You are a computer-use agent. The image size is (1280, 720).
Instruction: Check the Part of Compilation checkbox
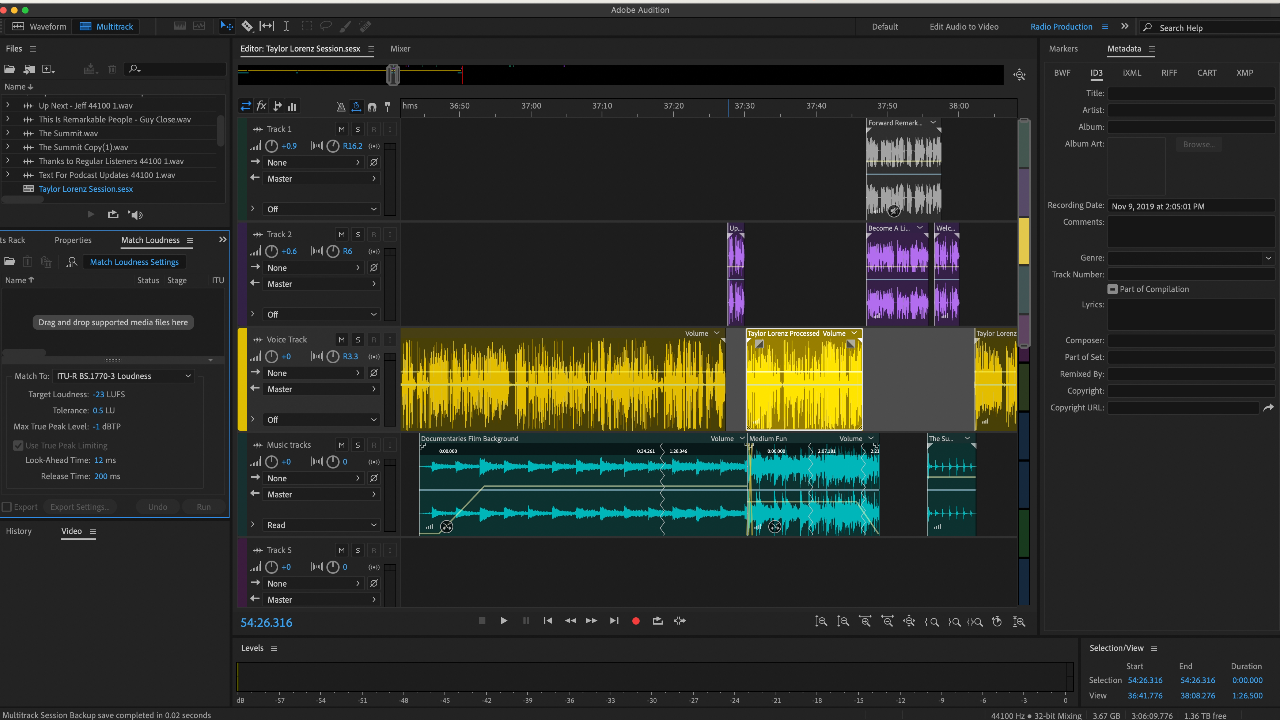(1113, 289)
